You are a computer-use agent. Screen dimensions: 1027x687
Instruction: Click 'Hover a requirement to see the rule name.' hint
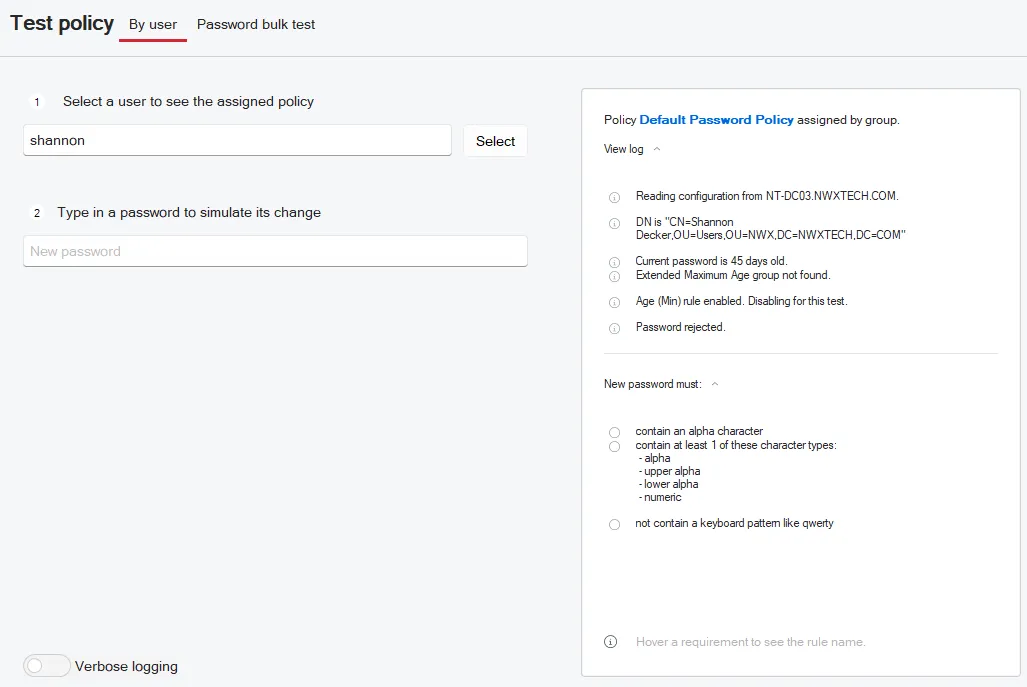tap(751, 642)
